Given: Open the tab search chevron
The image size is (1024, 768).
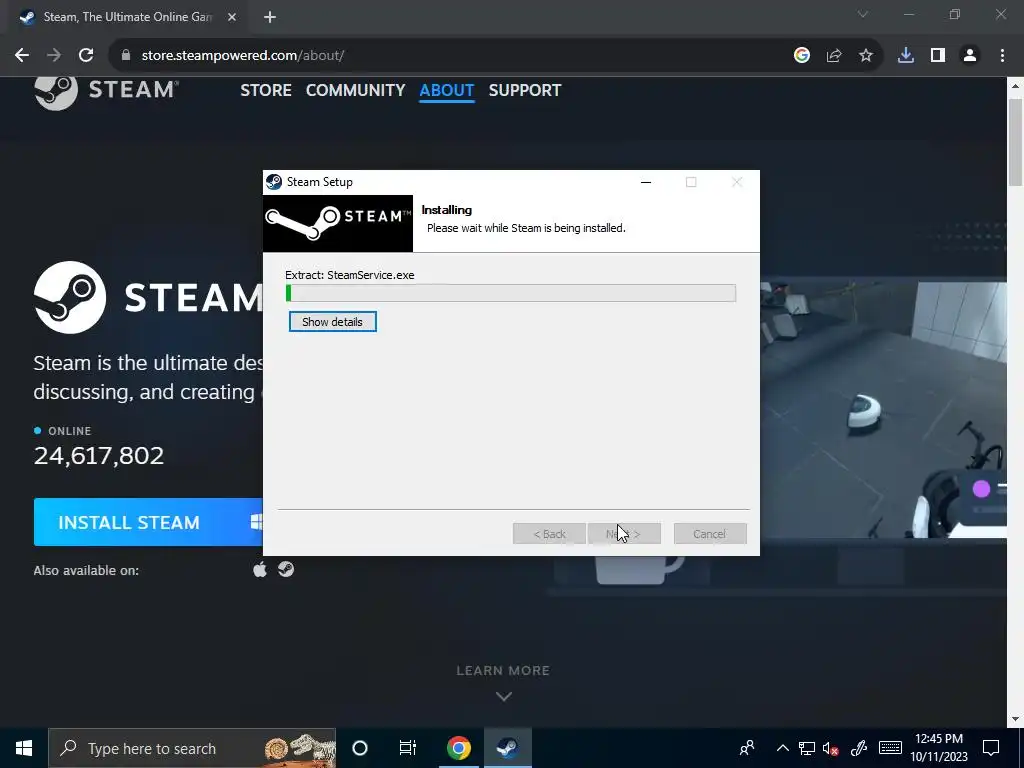Looking at the screenshot, I should 863,14.
